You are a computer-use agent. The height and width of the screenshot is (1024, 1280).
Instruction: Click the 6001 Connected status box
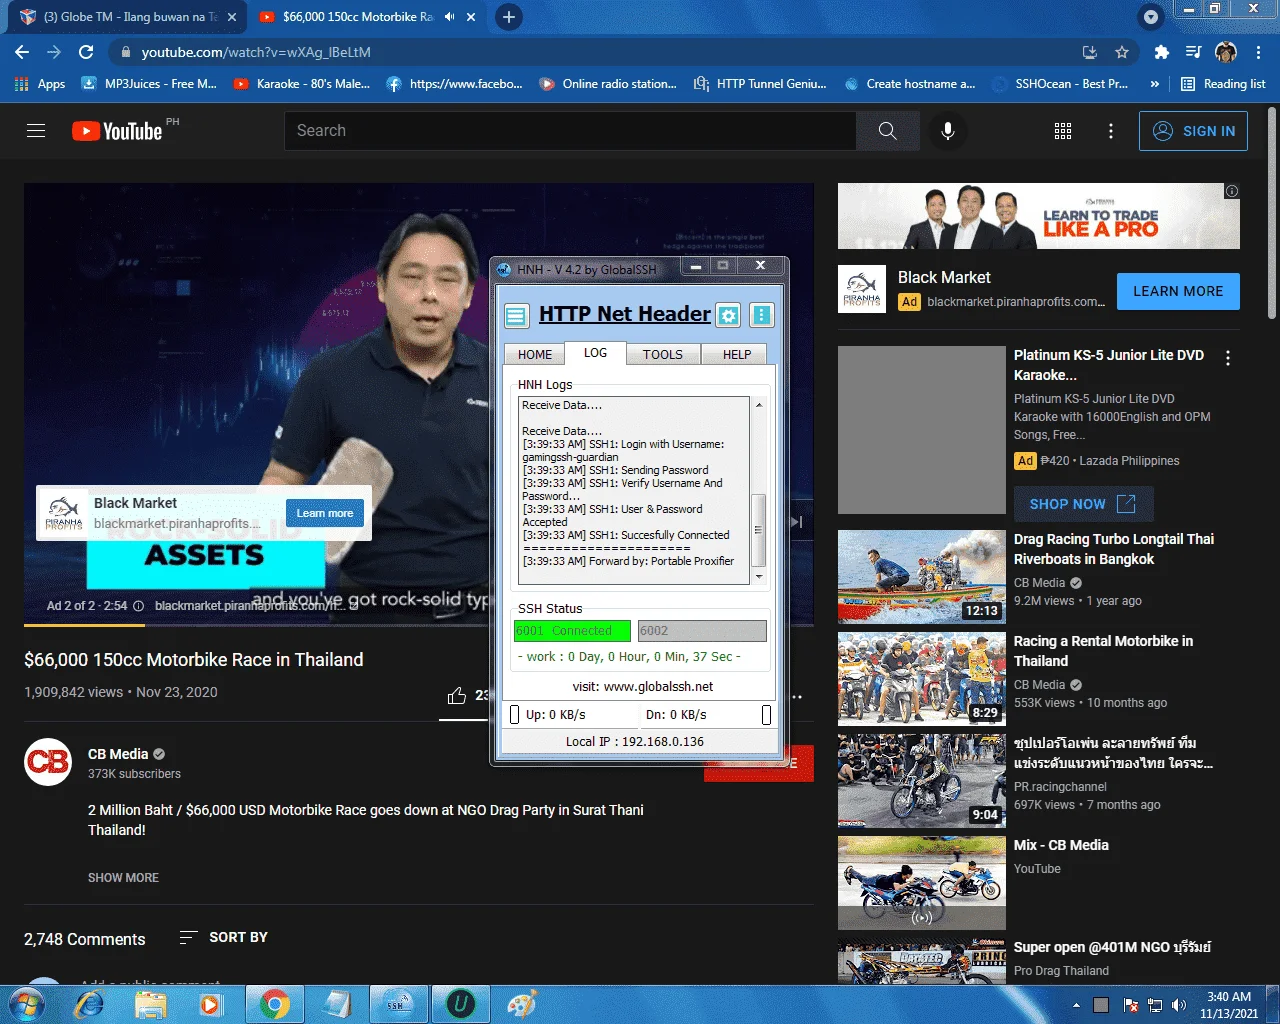point(572,631)
